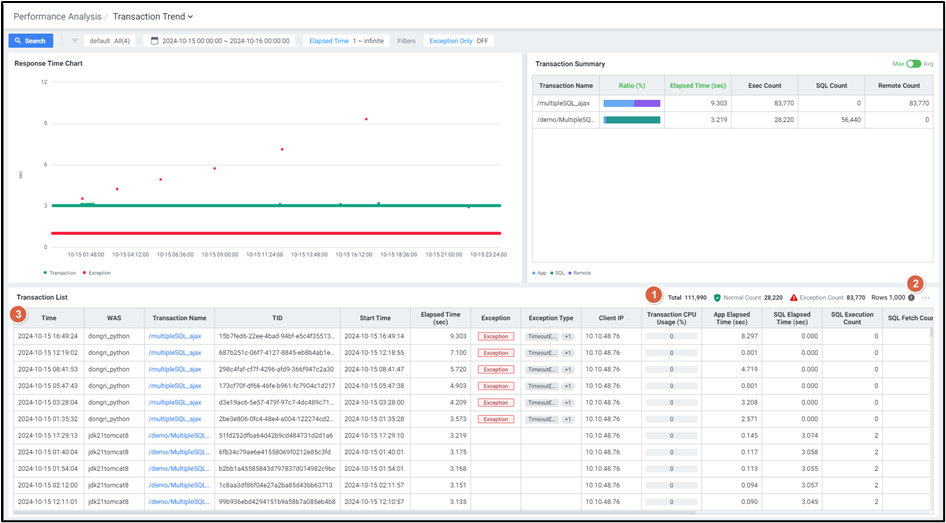This screenshot has height=523, width=946.
Task: Open the default All(4) instance selector
Action: (x=110, y=41)
